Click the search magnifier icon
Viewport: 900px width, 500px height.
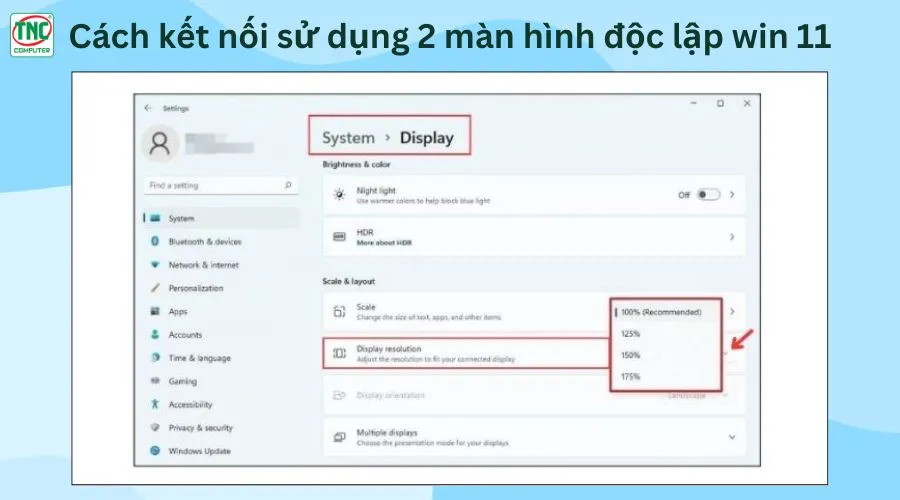tap(288, 185)
